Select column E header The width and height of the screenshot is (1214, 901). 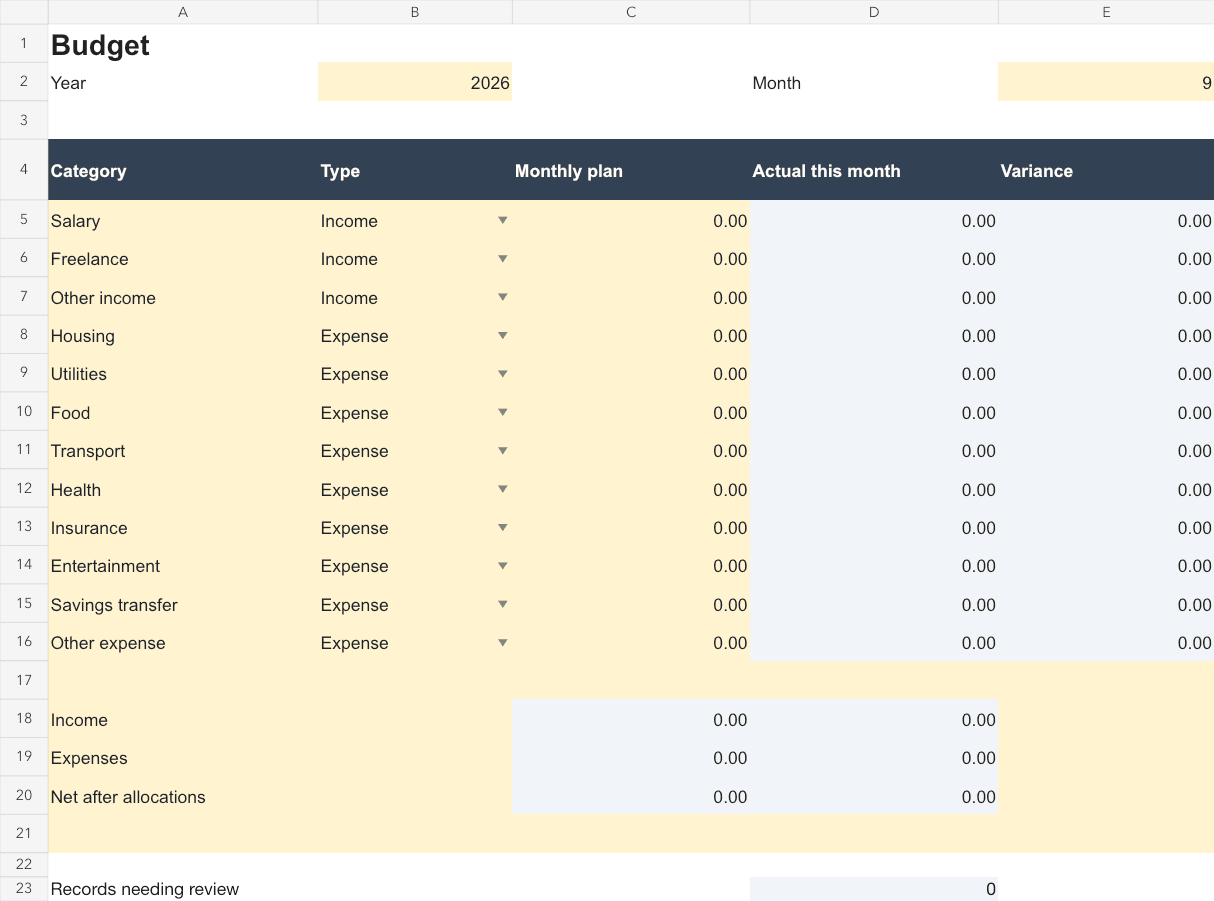click(x=1106, y=12)
